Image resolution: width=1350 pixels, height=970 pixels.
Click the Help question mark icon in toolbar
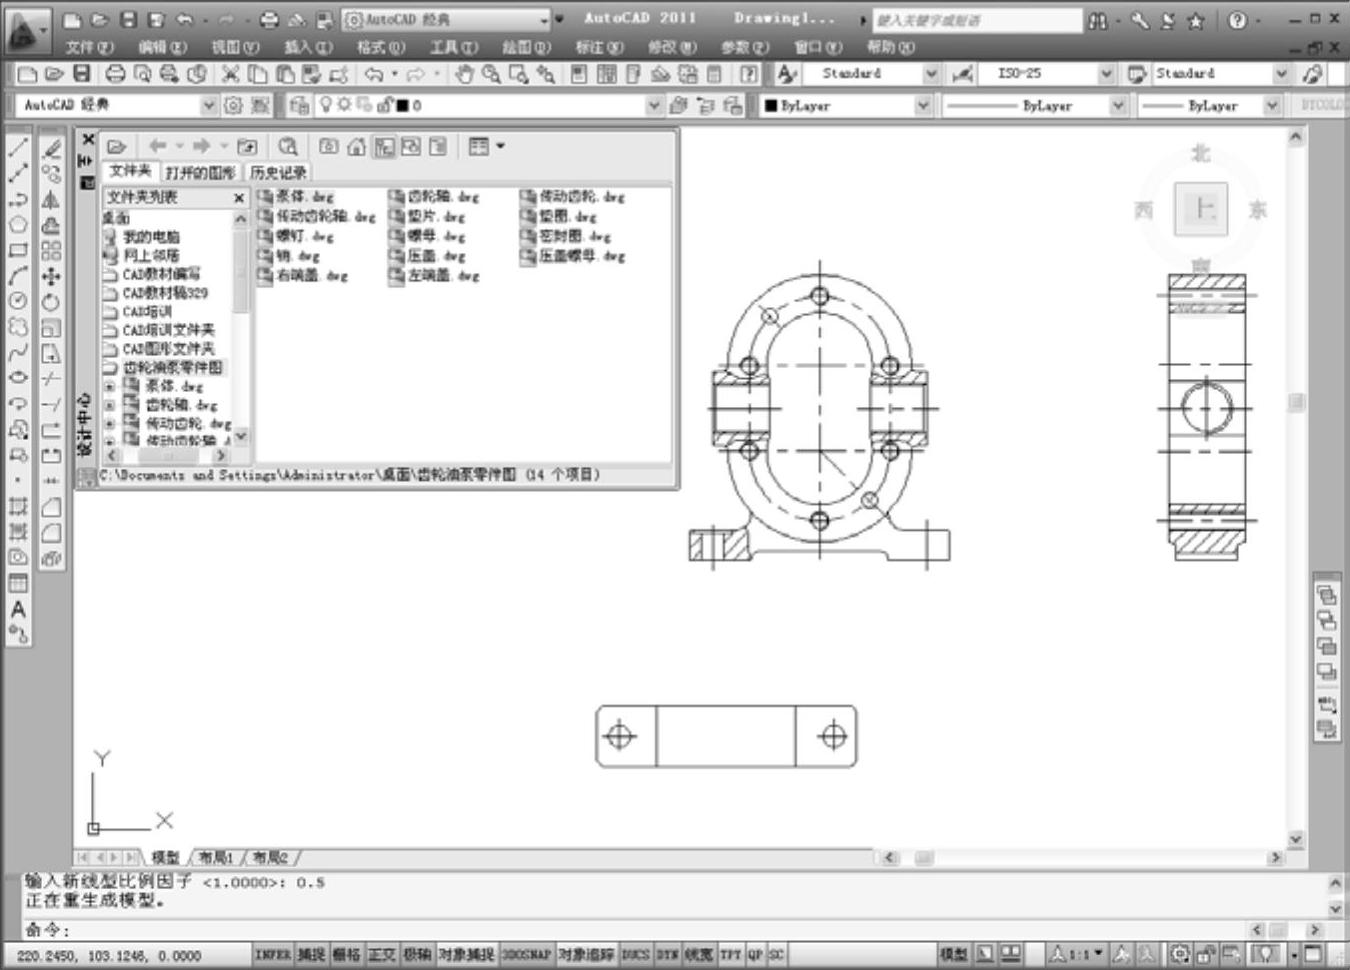pos(749,74)
